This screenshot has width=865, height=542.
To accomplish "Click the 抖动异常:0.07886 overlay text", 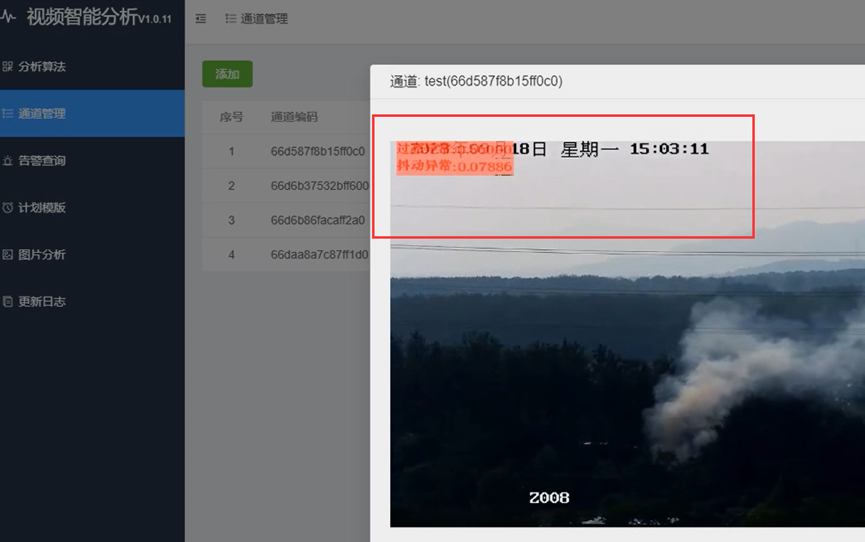I will coord(454,166).
